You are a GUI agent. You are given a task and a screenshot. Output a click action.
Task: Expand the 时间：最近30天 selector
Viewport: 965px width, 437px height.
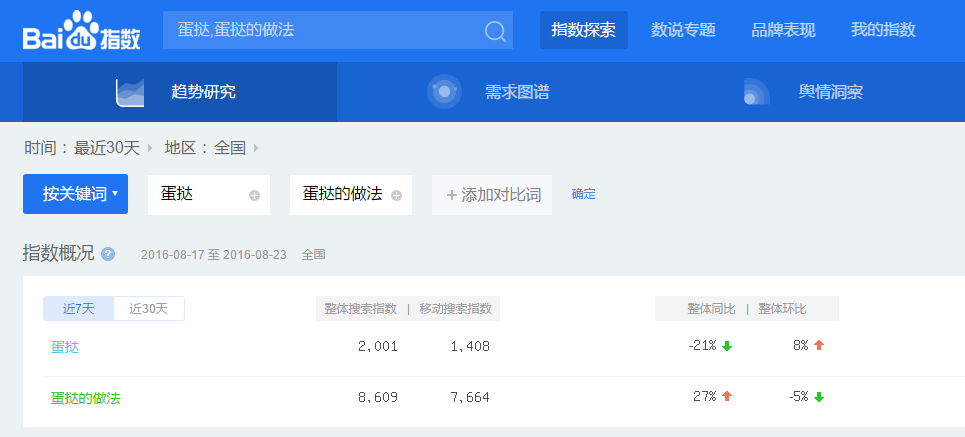[x=88, y=148]
